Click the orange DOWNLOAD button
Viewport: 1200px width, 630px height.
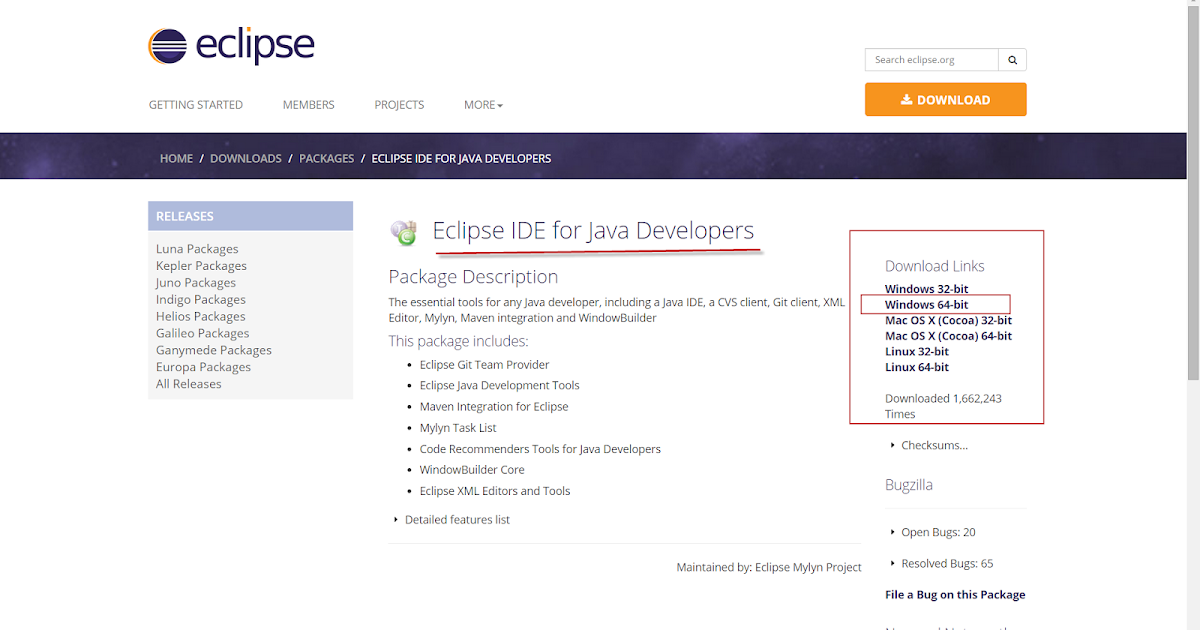946,100
